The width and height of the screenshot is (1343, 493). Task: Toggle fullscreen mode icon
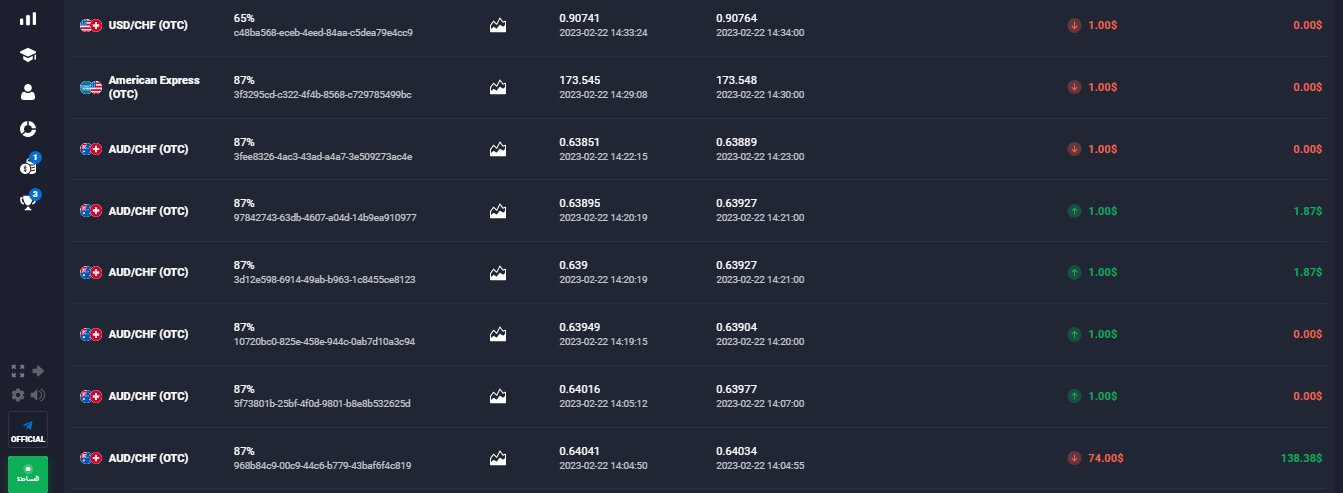18,370
